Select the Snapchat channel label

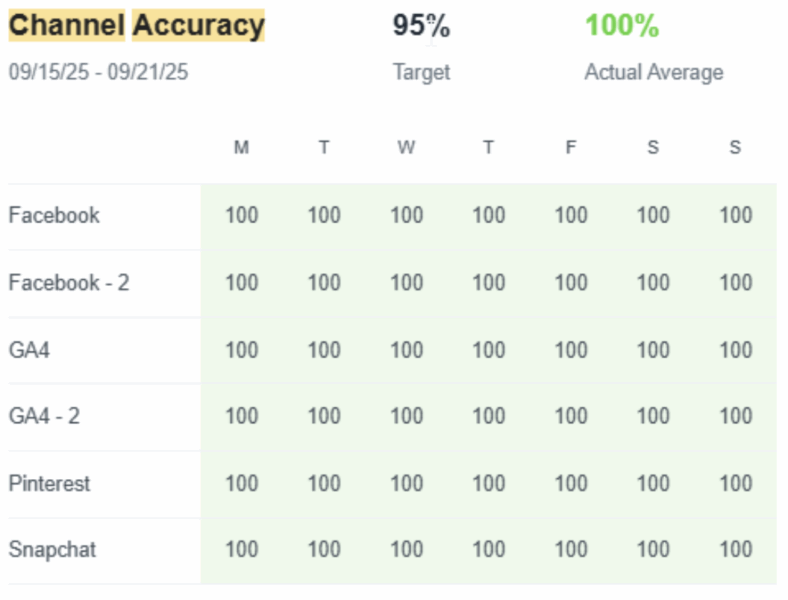[52, 549]
